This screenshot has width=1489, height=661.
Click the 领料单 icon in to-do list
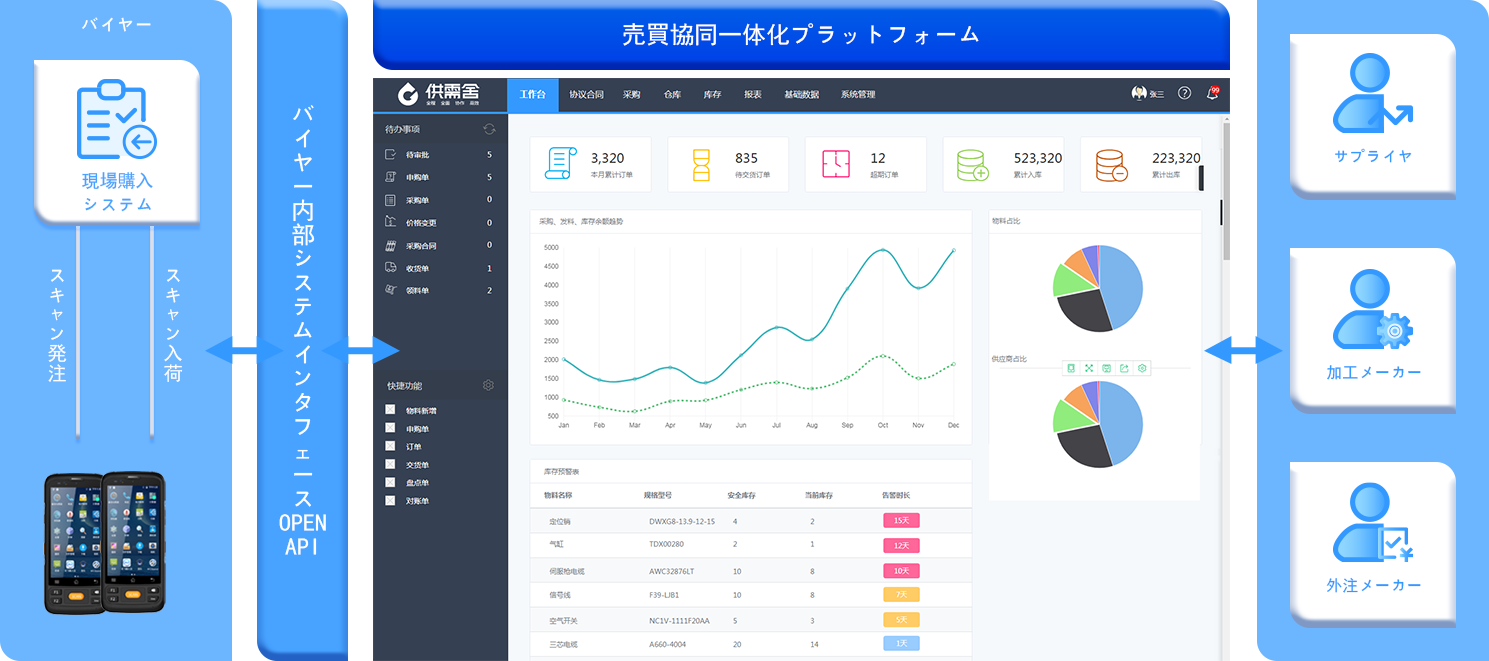(x=391, y=290)
